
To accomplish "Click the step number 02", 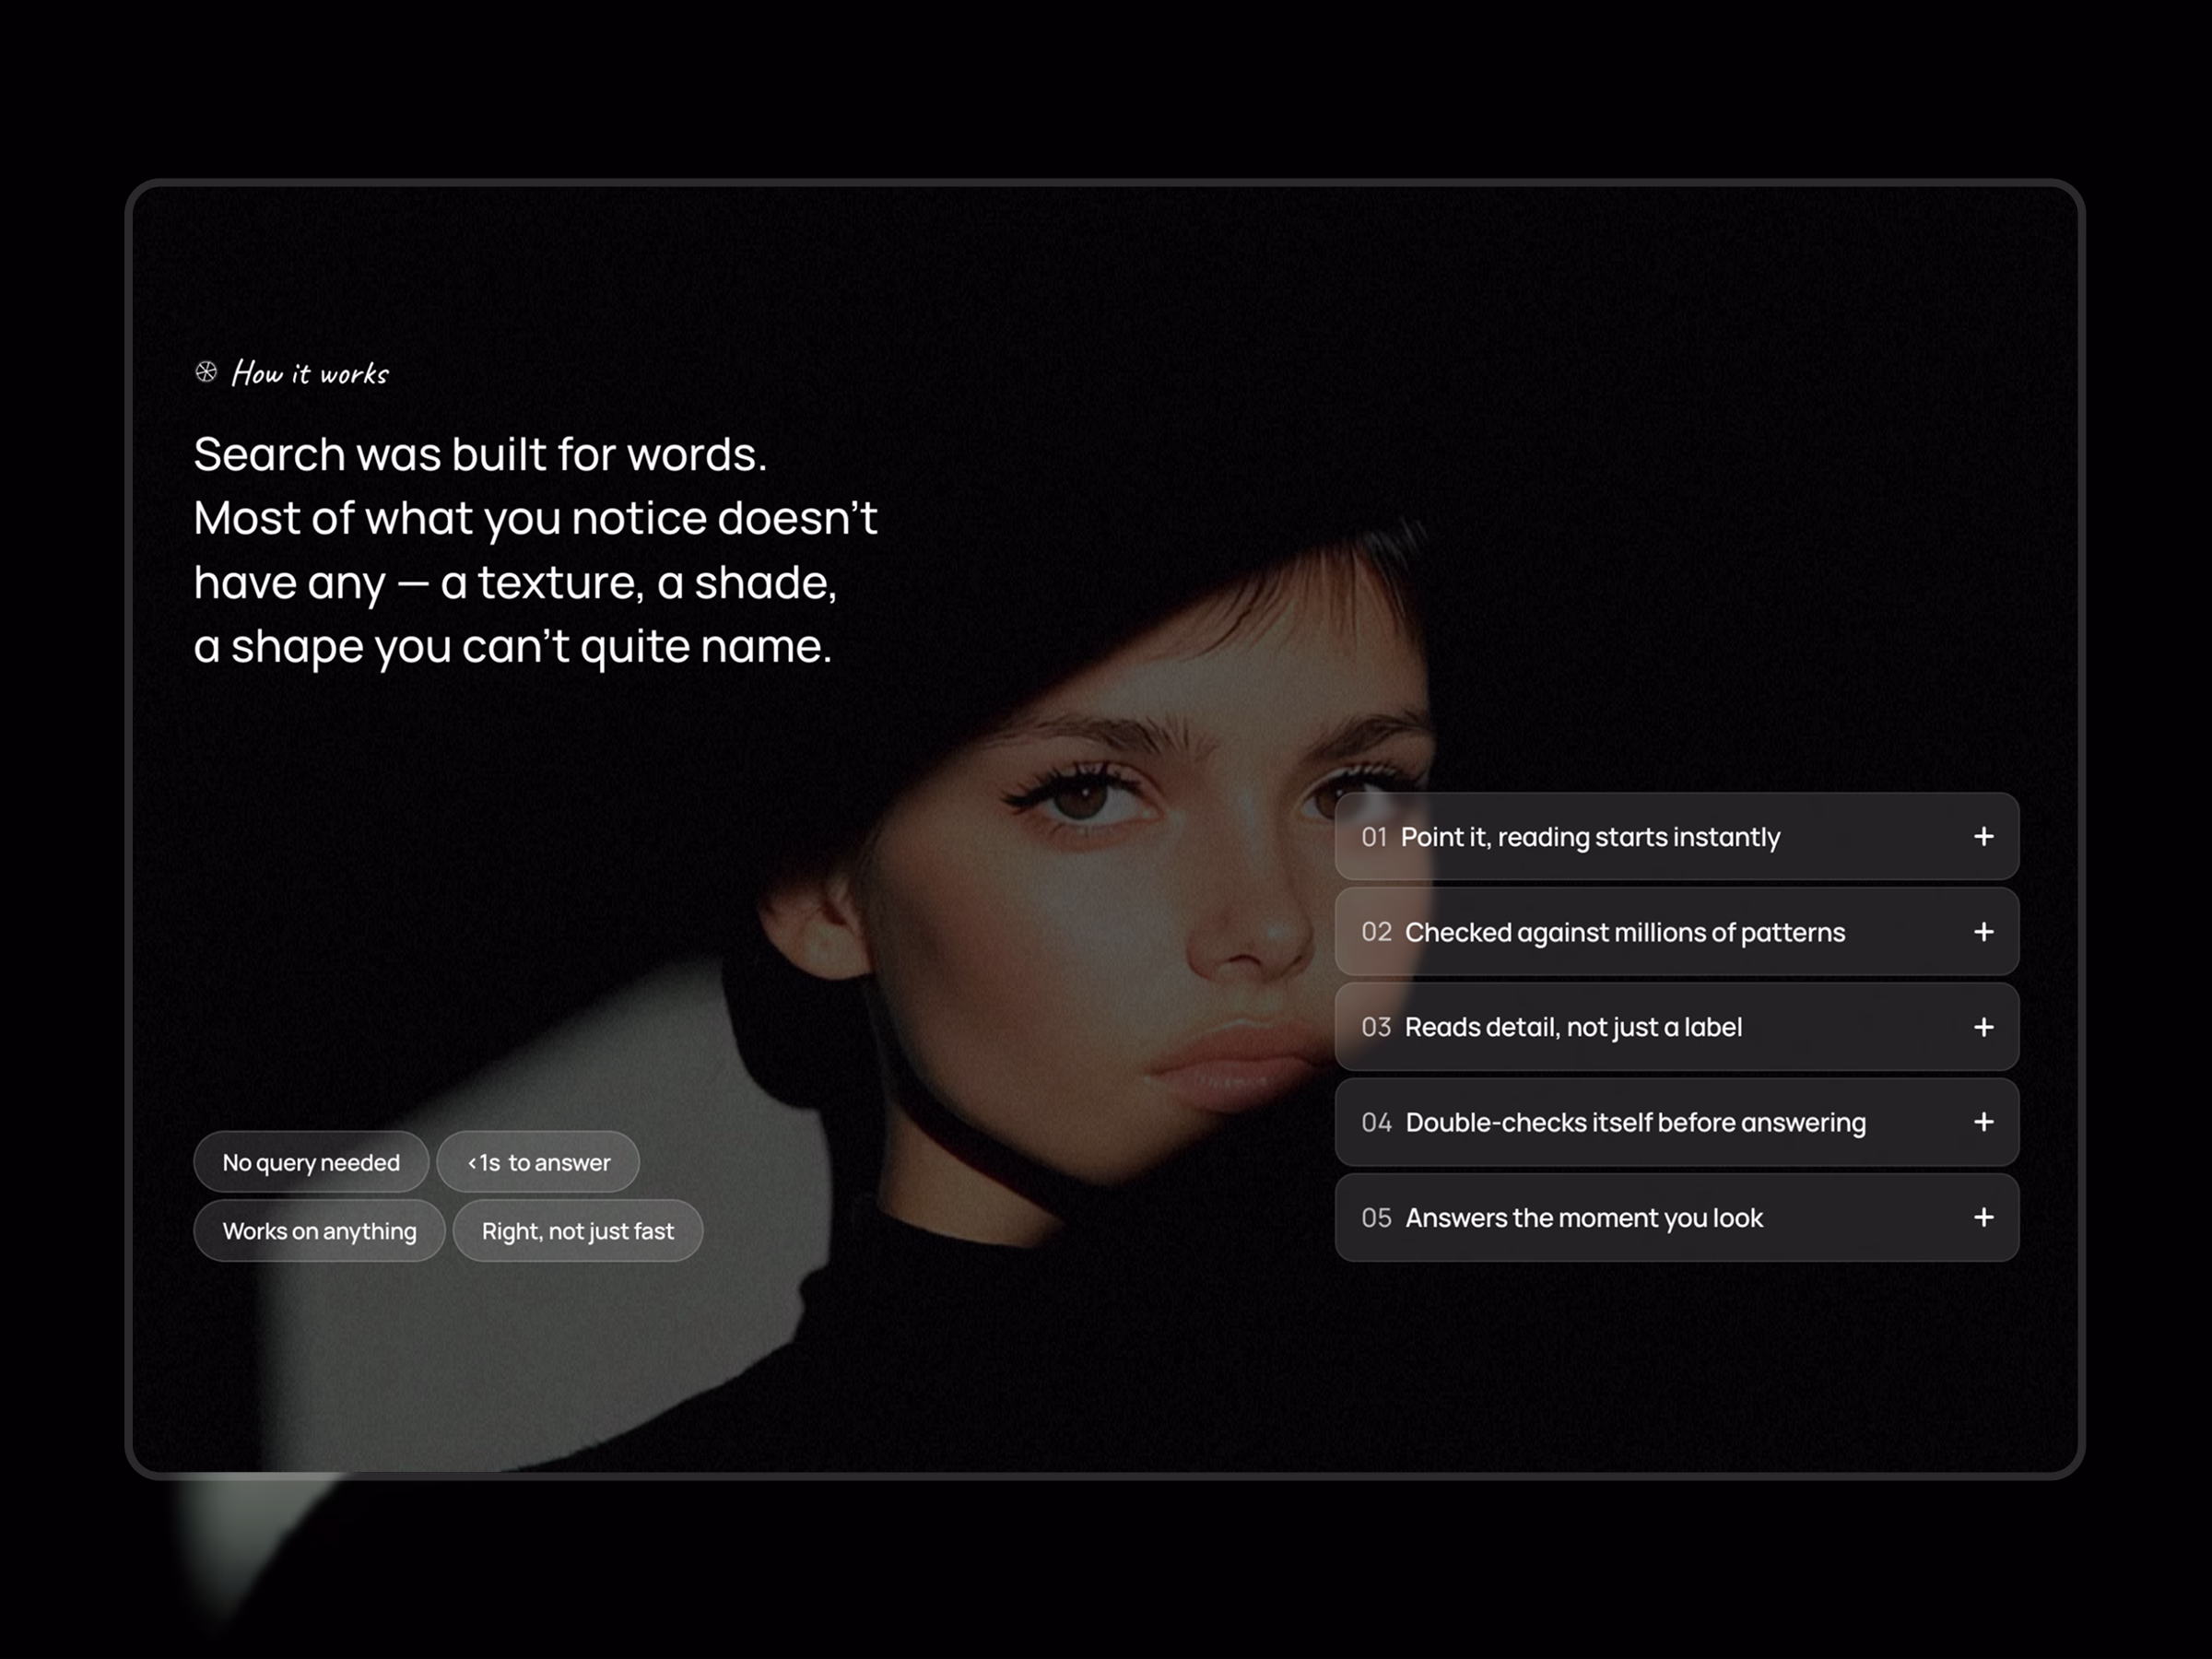I will click(1376, 932).
